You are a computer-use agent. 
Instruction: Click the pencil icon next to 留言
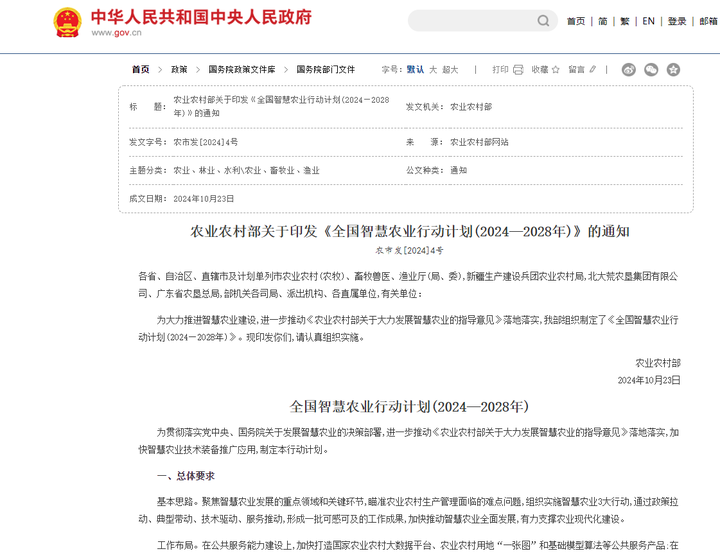click(x=593, y=69)
